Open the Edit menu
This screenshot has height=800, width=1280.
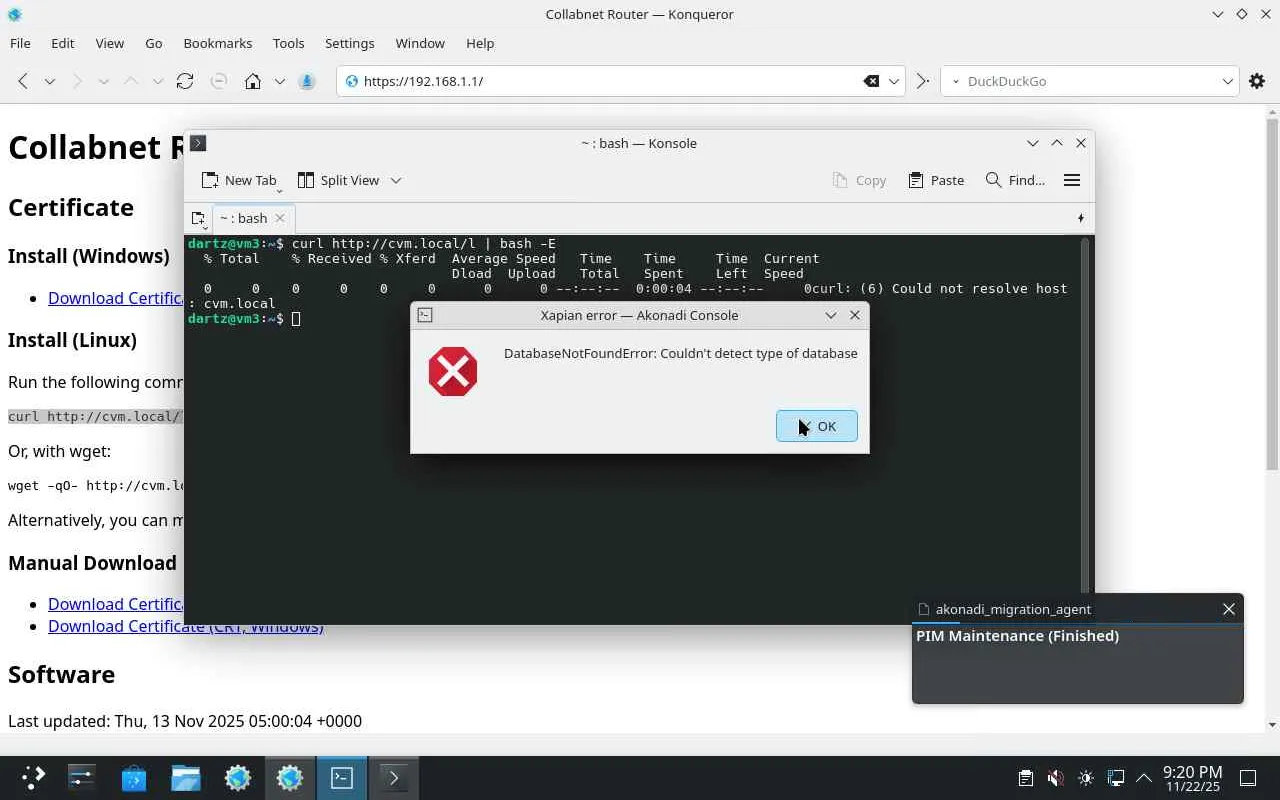tap(62, 43)
